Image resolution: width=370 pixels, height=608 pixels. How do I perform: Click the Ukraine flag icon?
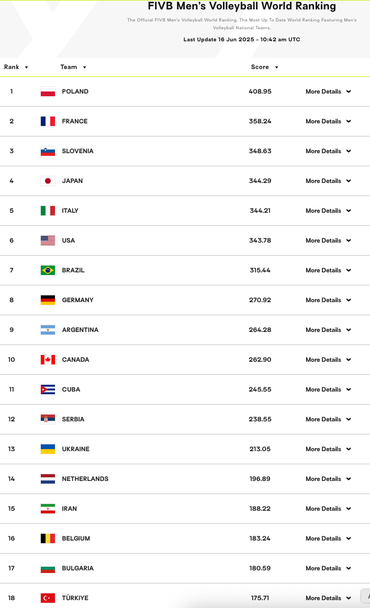click(x=48, y=449)
